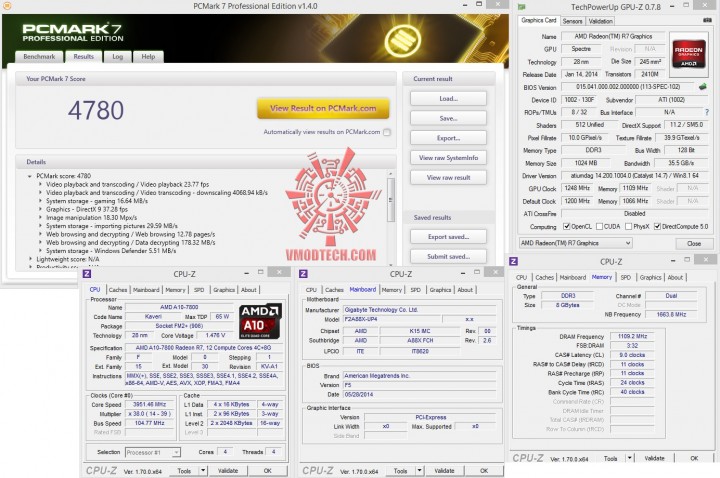
Task: Select the Results tab in PCMark 7
Action: [84, 56]
